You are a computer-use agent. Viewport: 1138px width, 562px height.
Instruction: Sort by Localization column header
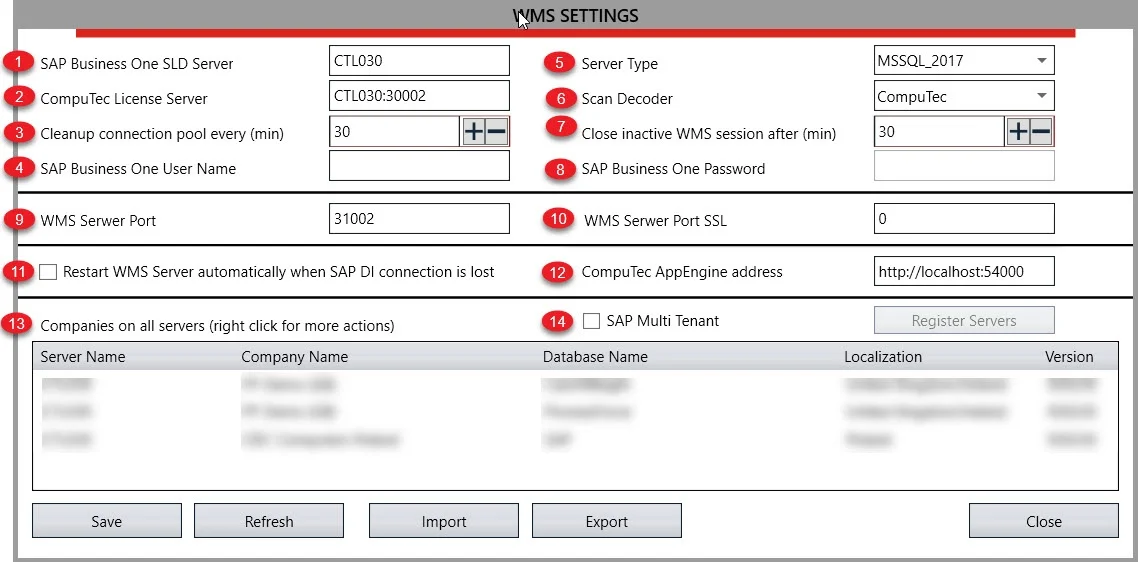click(x=883, y=357)
